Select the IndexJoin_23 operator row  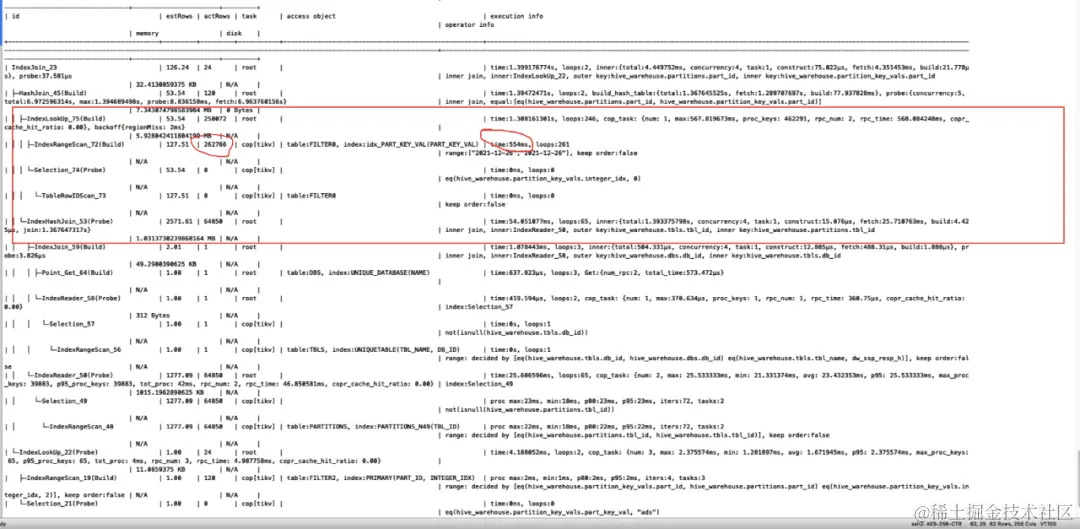pyautogui.click(x=486, y=68)
